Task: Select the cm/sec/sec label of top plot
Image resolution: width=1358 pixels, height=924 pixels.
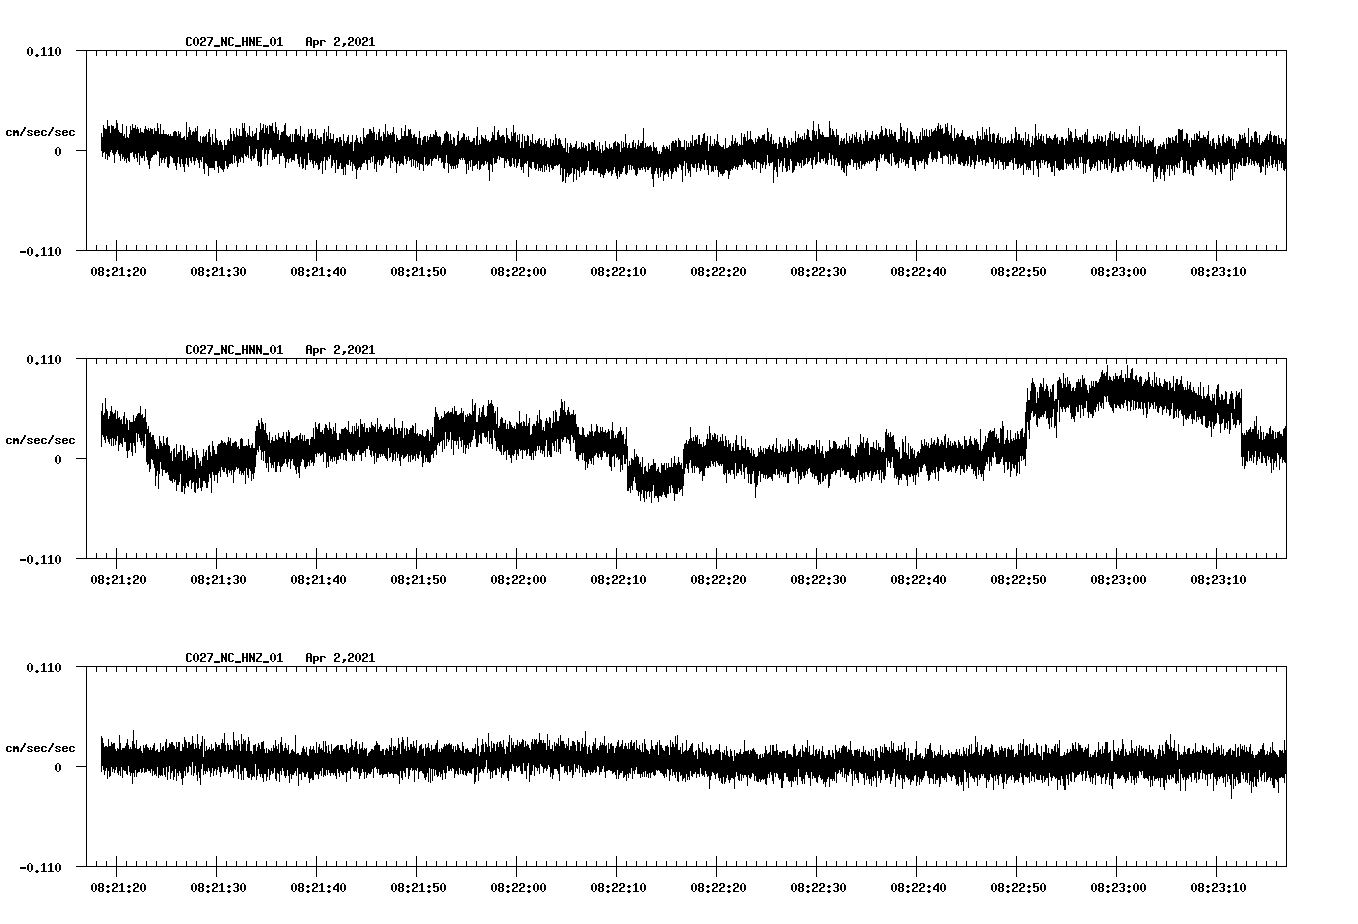Action: [41, 131]
